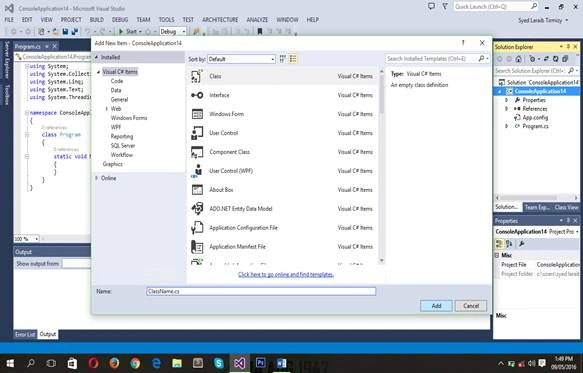583x373 pixels.
Task: Open the FILE menu
Action: (9, 20)
